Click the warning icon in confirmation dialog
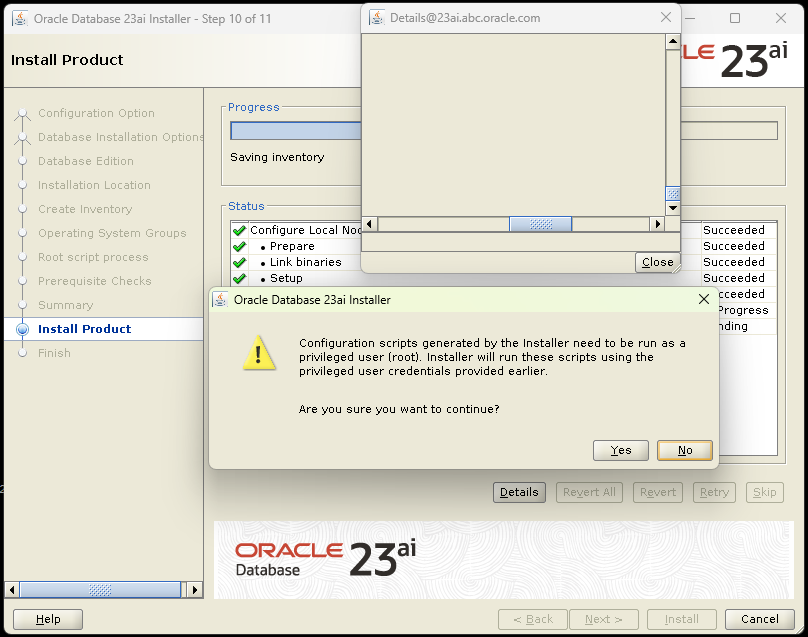 point(259,355)
